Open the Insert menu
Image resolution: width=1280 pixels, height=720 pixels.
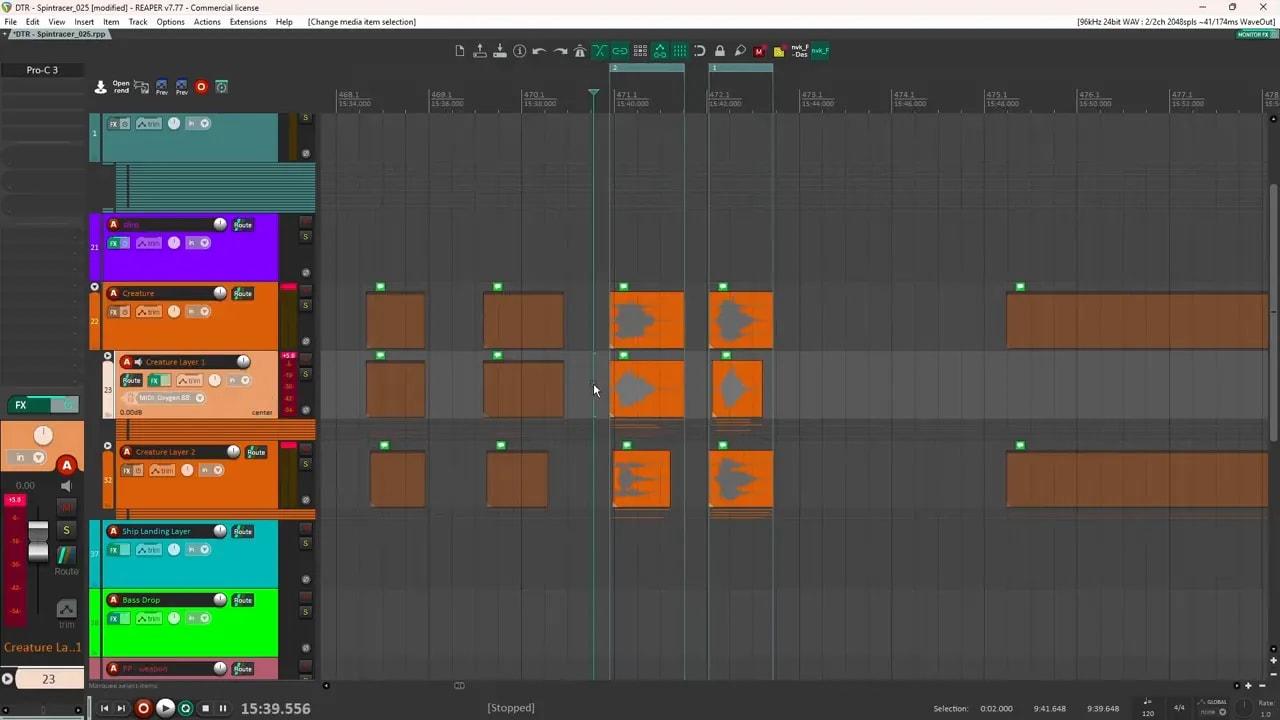(84, 21)
